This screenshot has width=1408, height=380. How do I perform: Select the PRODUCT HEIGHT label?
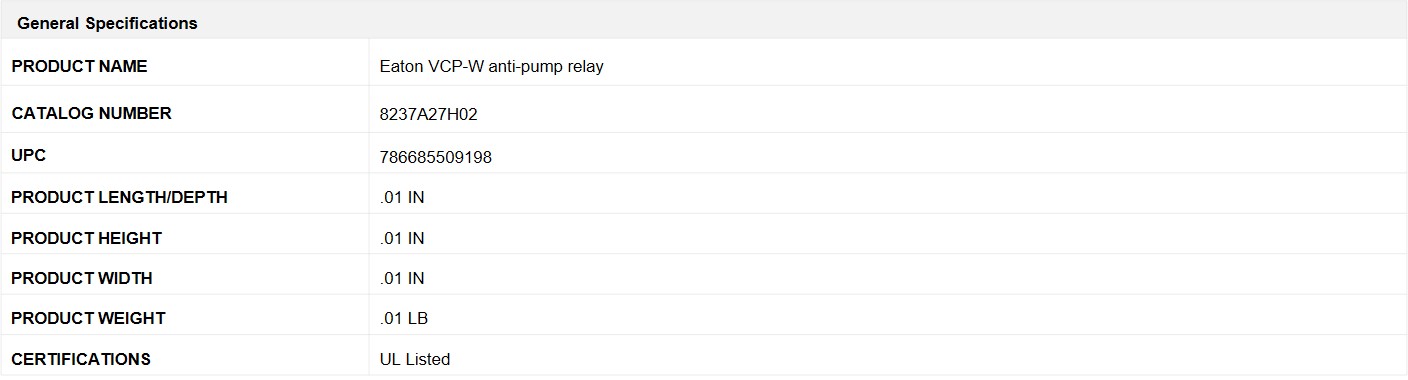[86, 238]
